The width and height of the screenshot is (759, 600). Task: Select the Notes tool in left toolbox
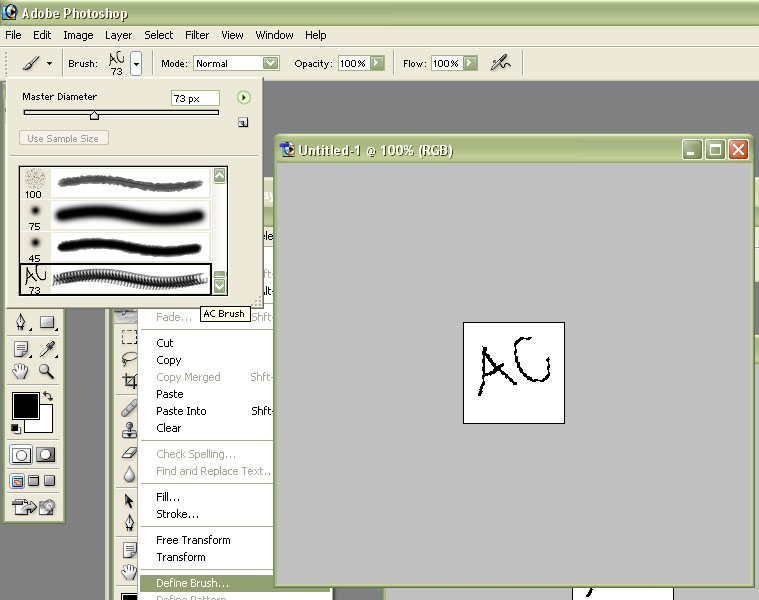21,348
